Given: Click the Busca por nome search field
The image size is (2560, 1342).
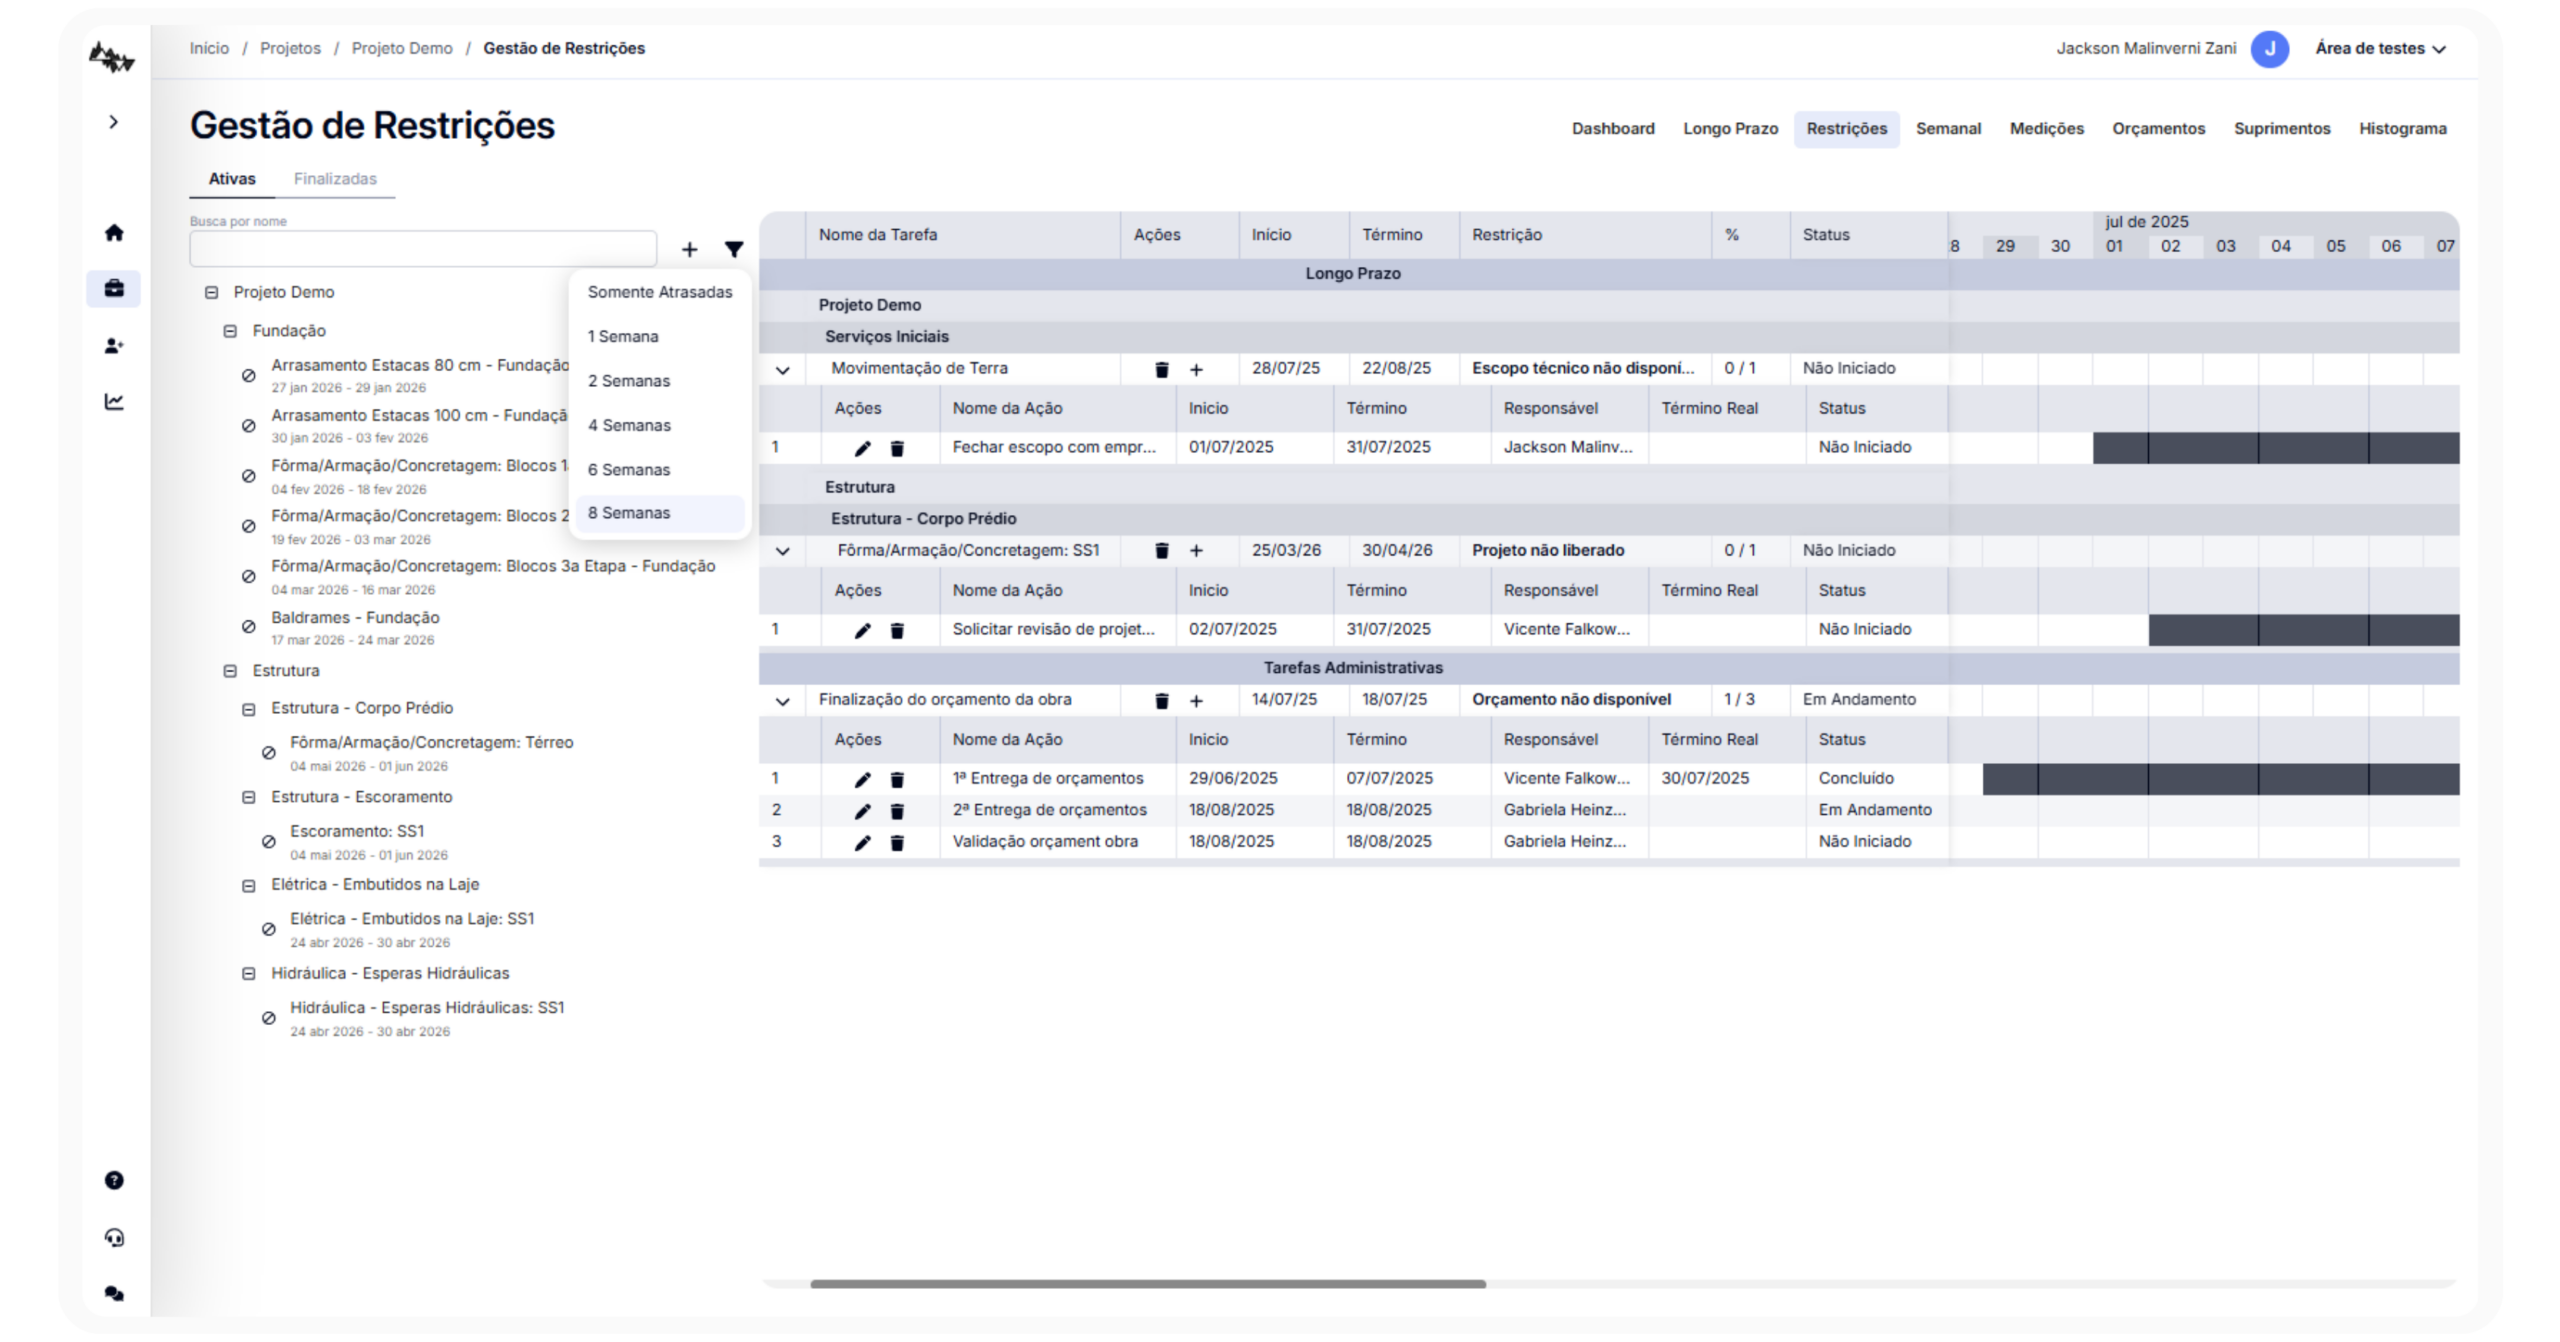Looking at the screenshot, I should click(x=423, y=248).
